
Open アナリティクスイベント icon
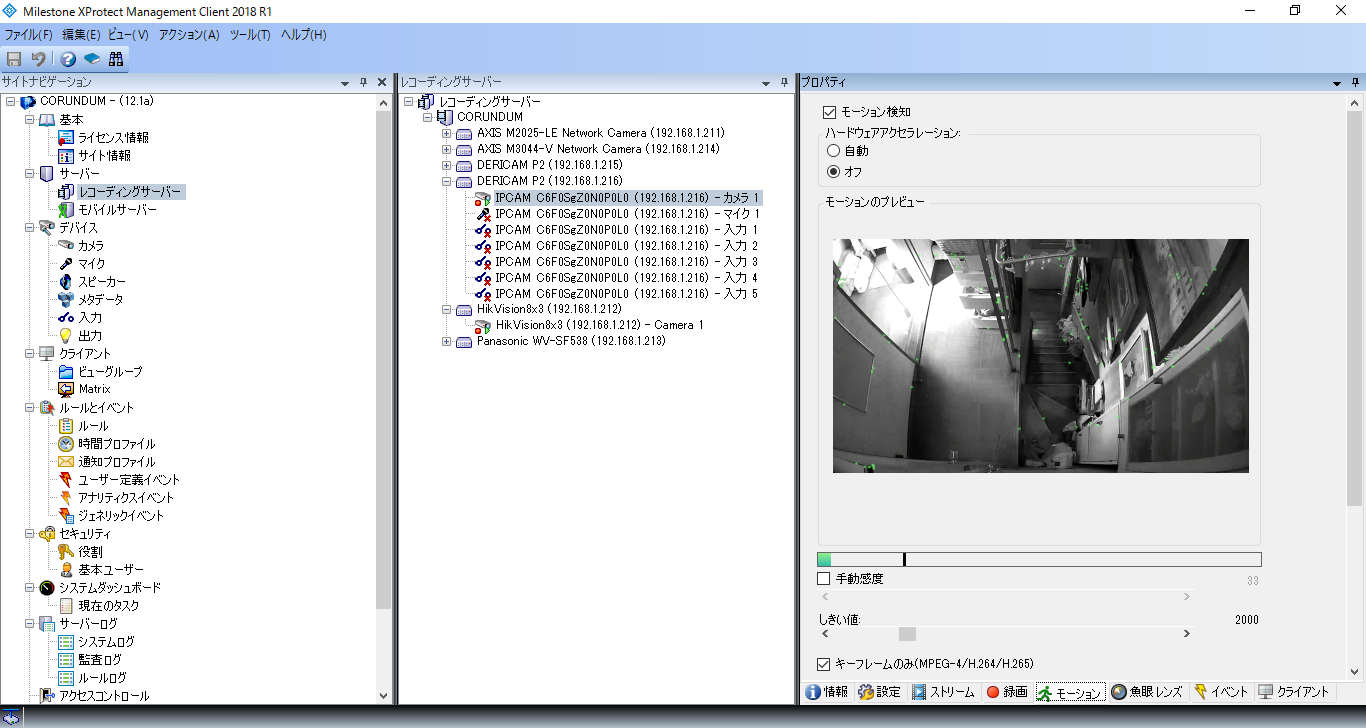[x=66, y=498]
